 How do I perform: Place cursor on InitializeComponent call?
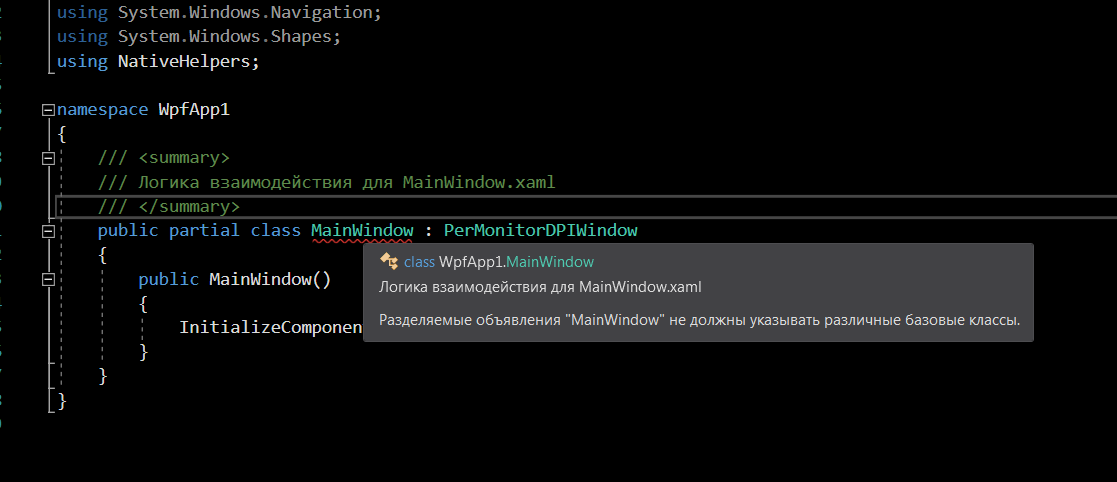pyautogui.click(x=271, y=327)
